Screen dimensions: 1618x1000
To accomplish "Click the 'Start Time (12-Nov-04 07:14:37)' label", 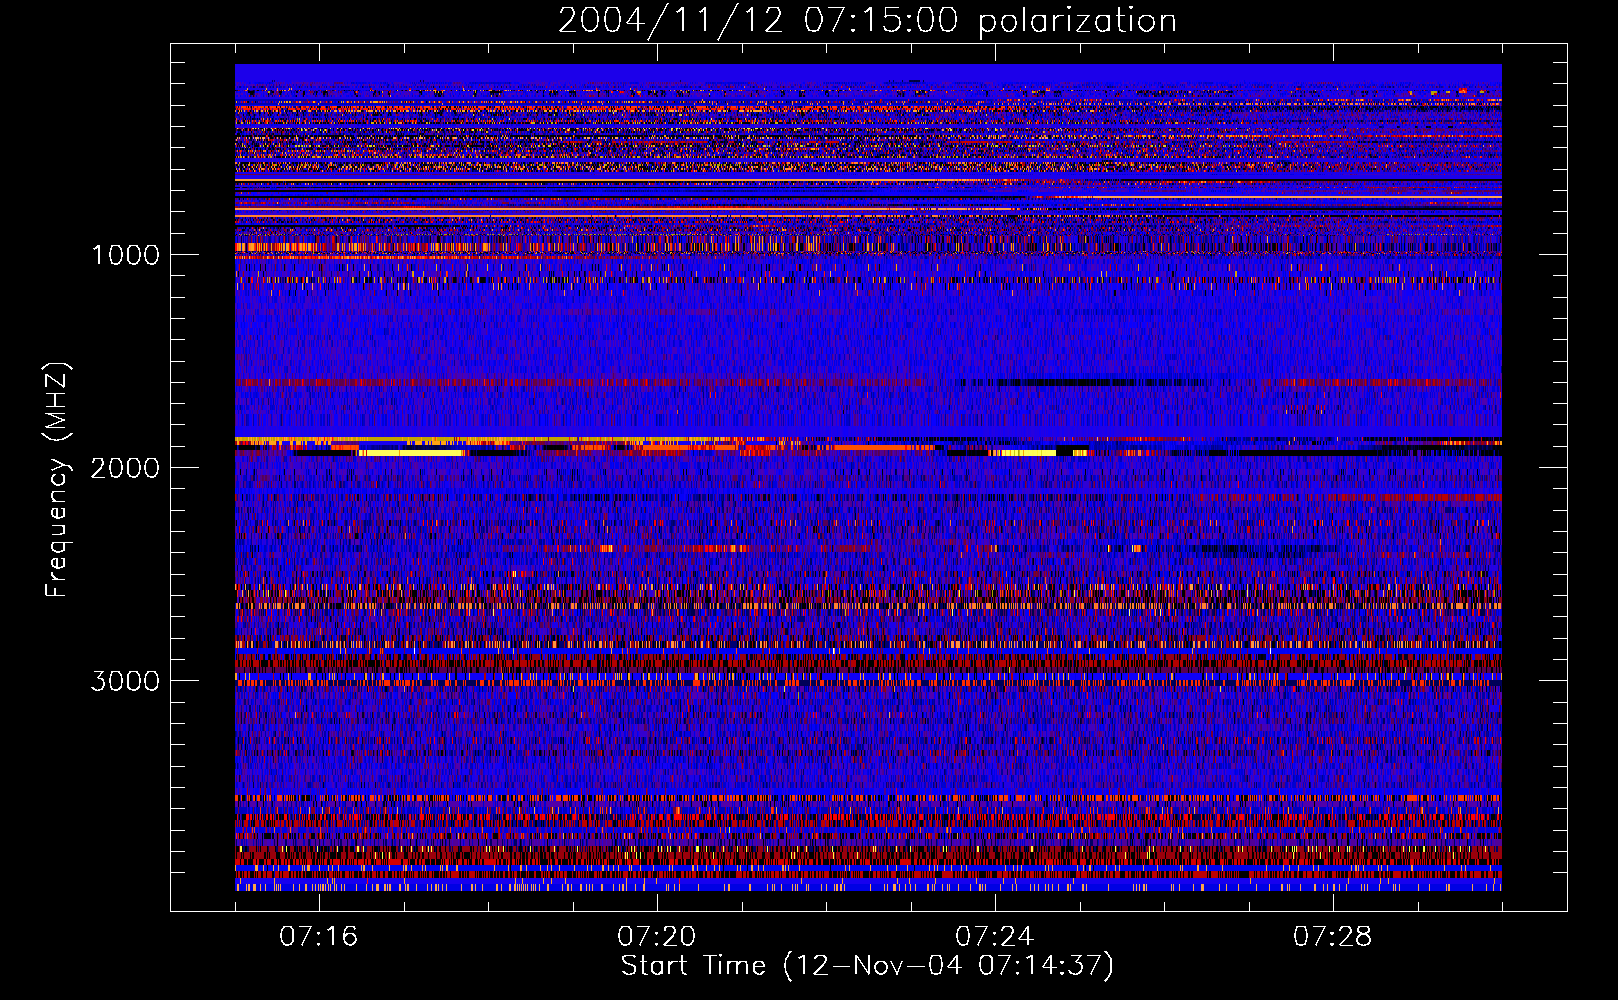I will (x=867, y=966).
